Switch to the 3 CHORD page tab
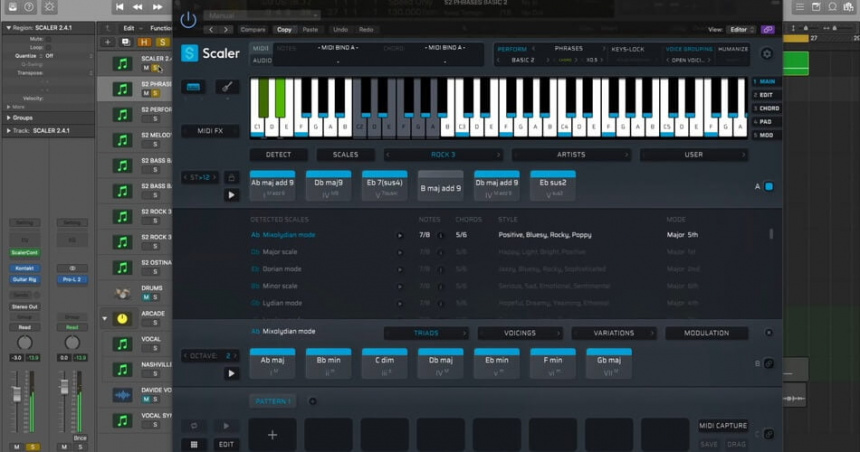The image size is (860, 452). pos(766,108)
